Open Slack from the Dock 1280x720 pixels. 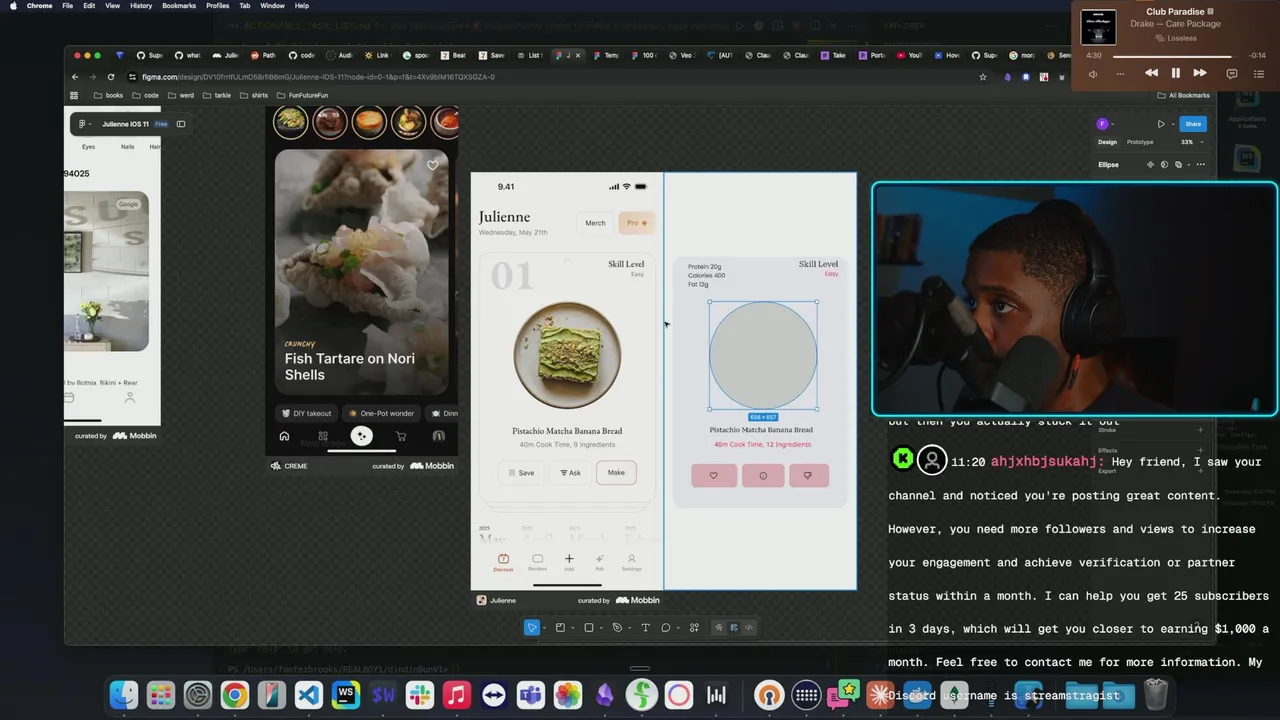pyautogui.click(x=420, y=695)
